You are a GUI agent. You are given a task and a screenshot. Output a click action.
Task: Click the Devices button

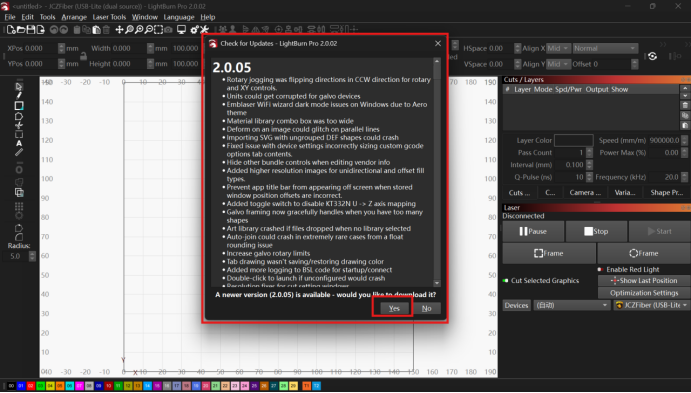pyautogui.click(x=516, y=305)
